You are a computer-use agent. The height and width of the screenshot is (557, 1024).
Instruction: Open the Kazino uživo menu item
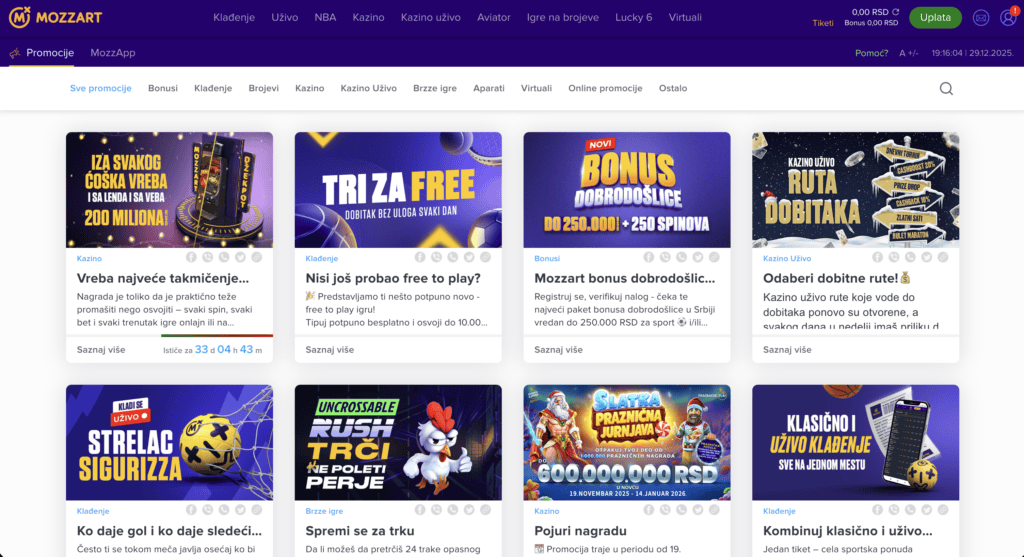click(430, 18)
